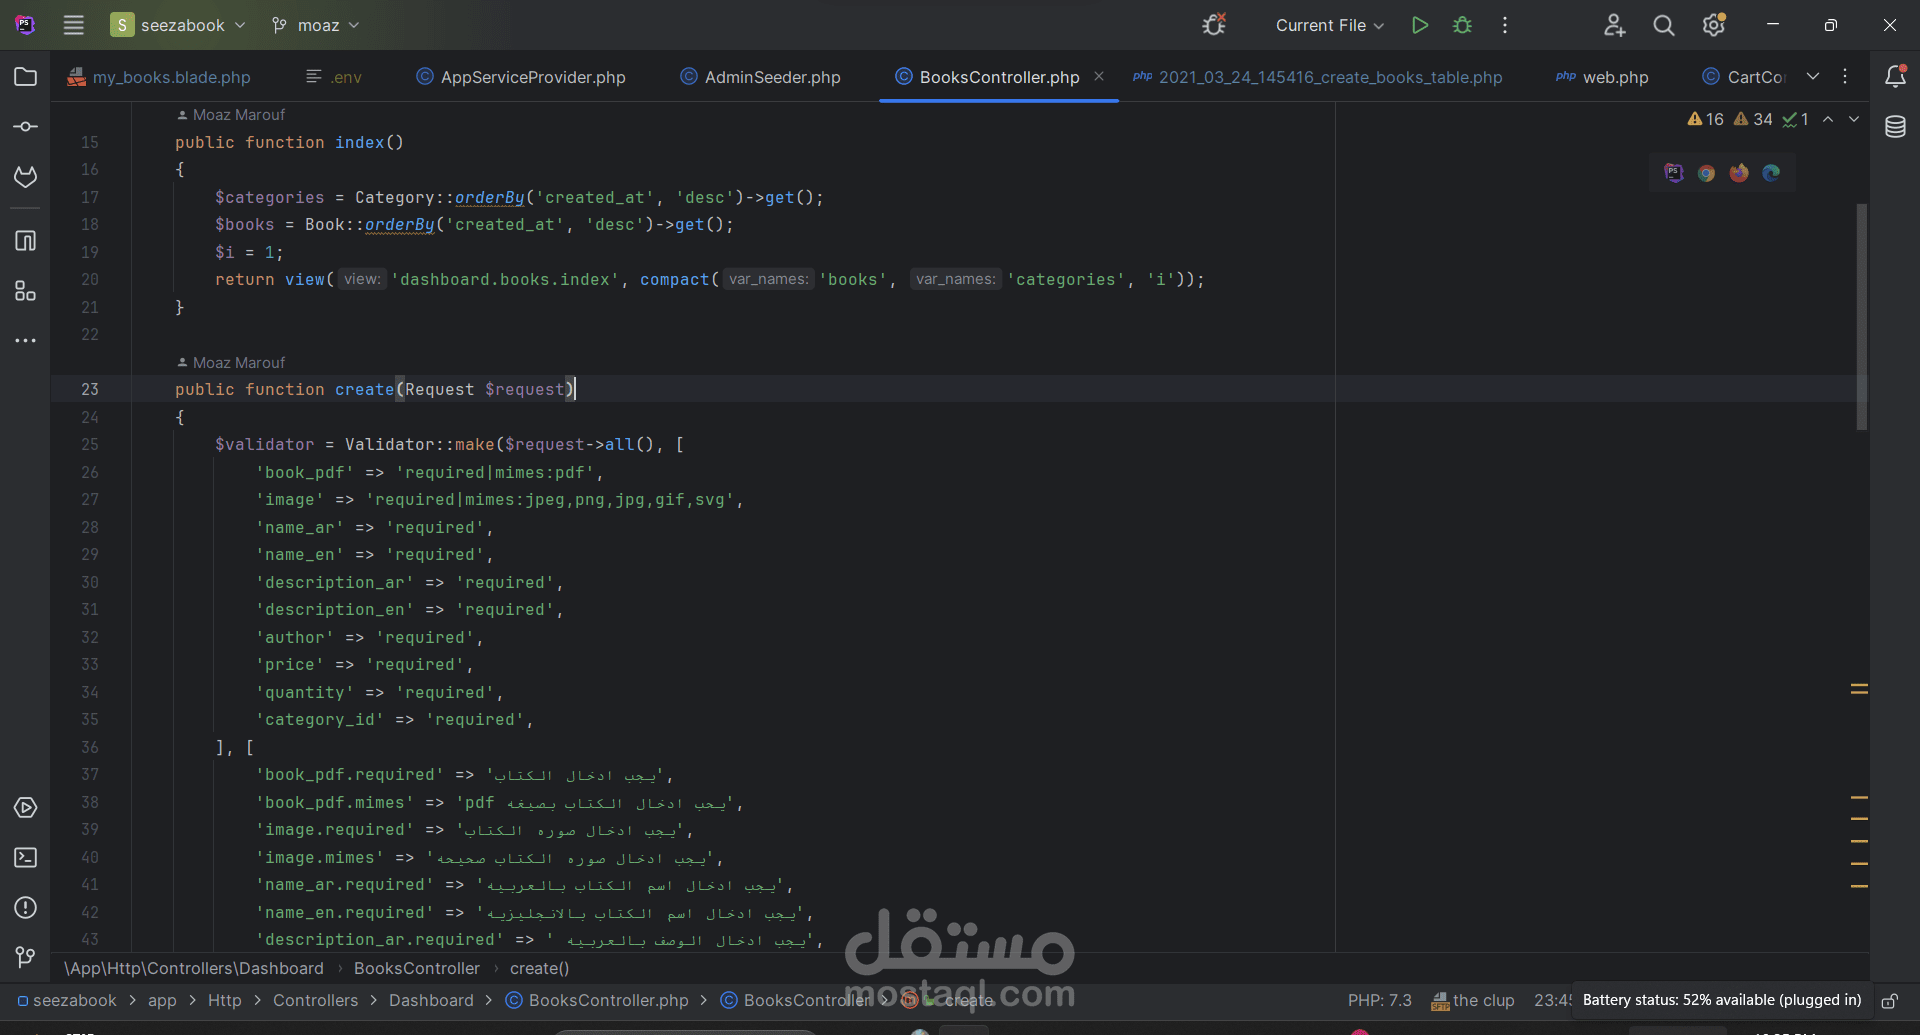Show the hidden editor tabs list
1920x1035 pixels.
[1813, 77]
